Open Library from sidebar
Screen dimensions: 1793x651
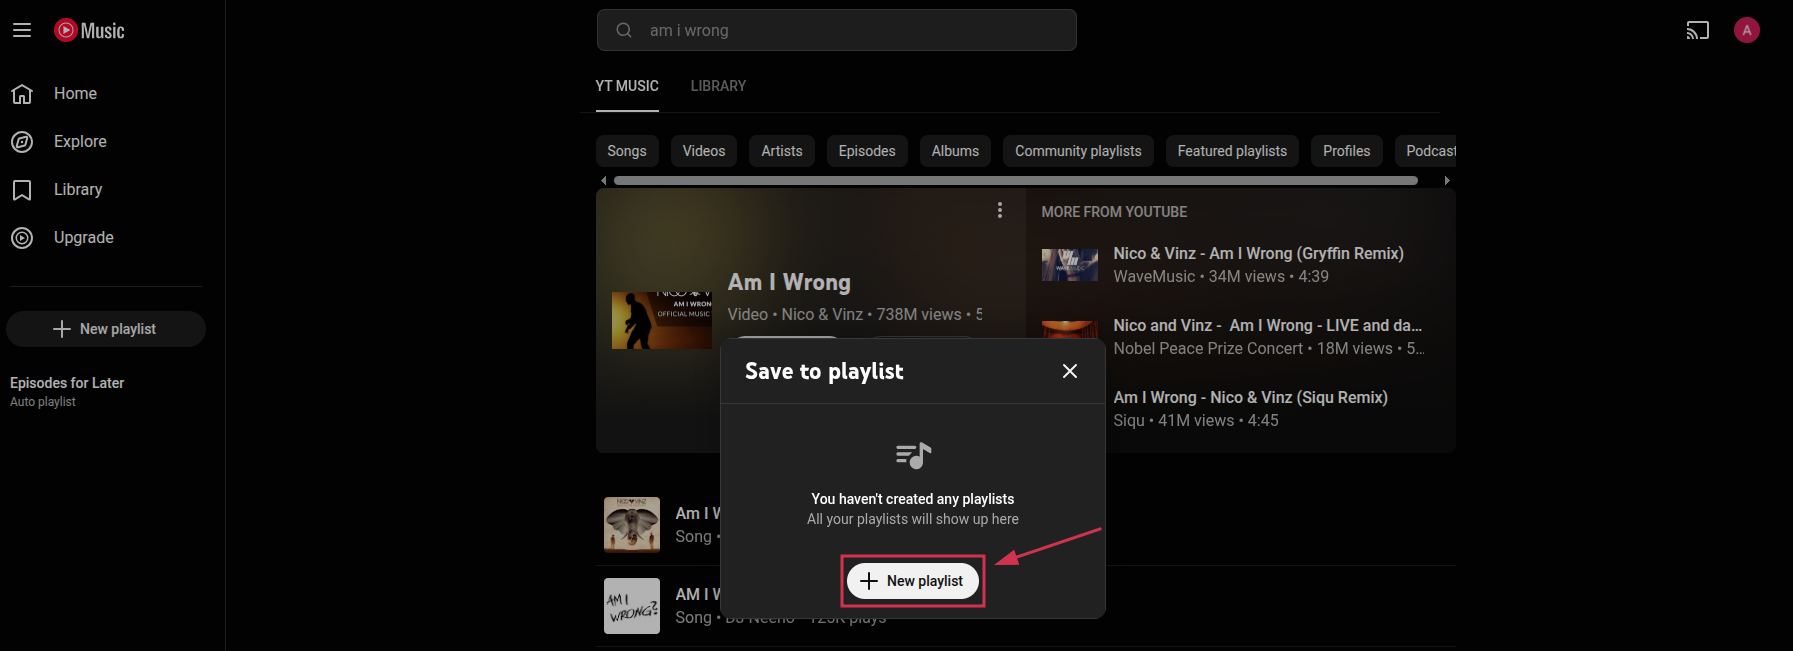tap(78, 190)
